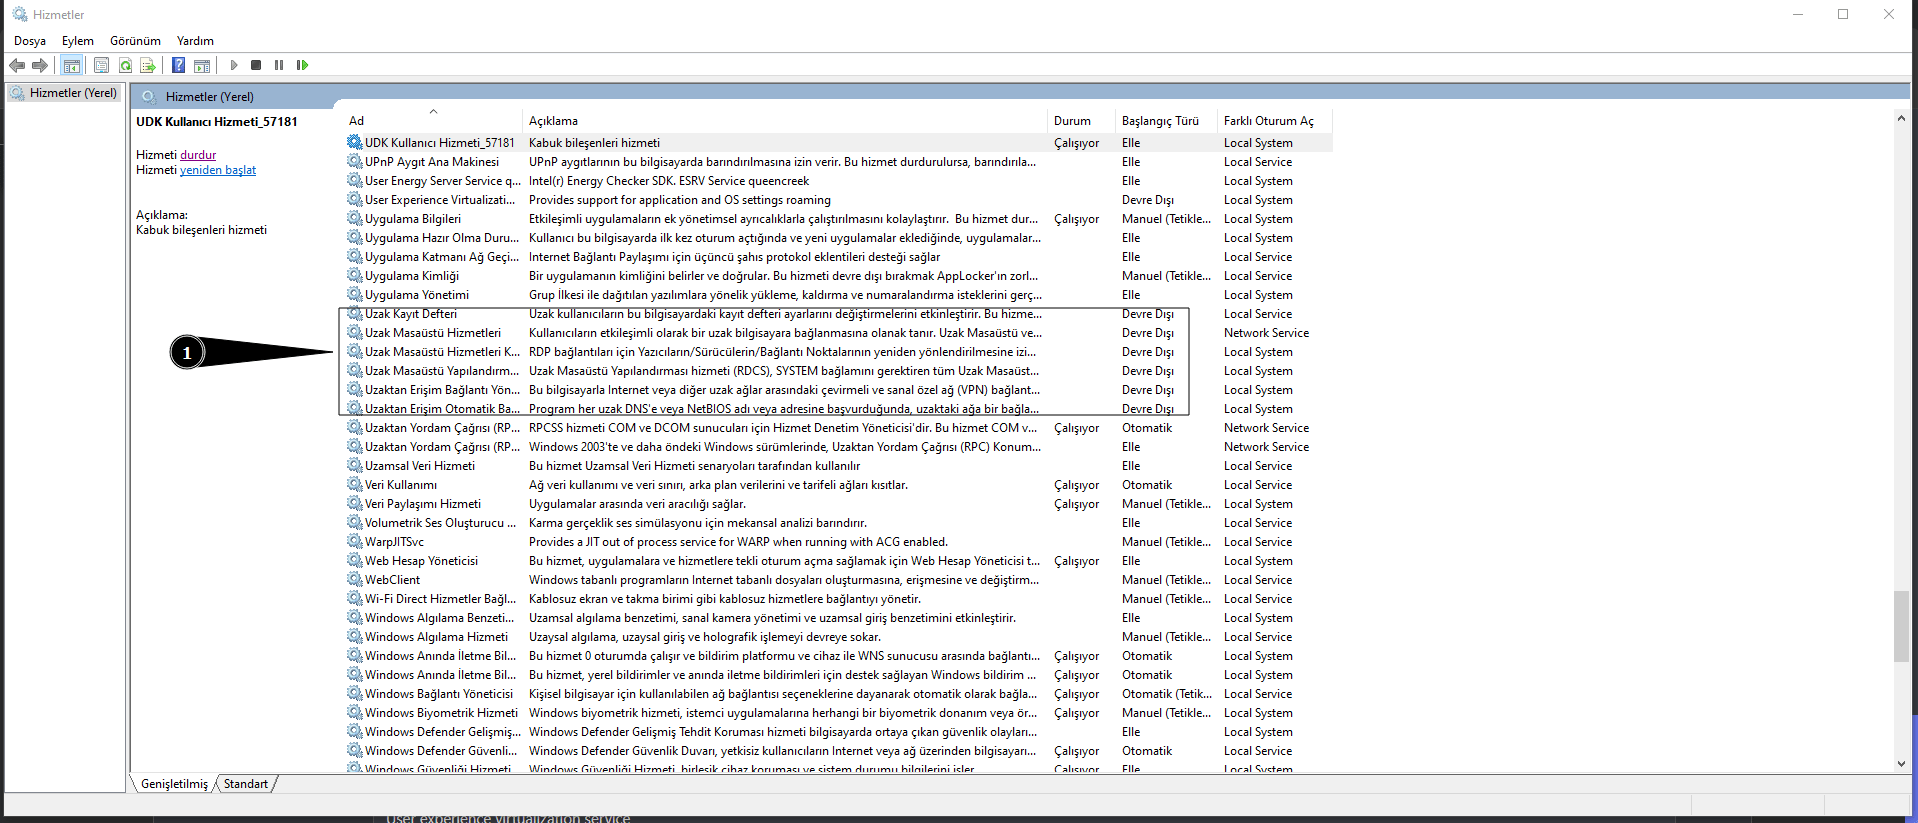The width and height of the screenshot is (1918, 823).
Task: Click the 'durdur' service link
Action: point(198,155)
